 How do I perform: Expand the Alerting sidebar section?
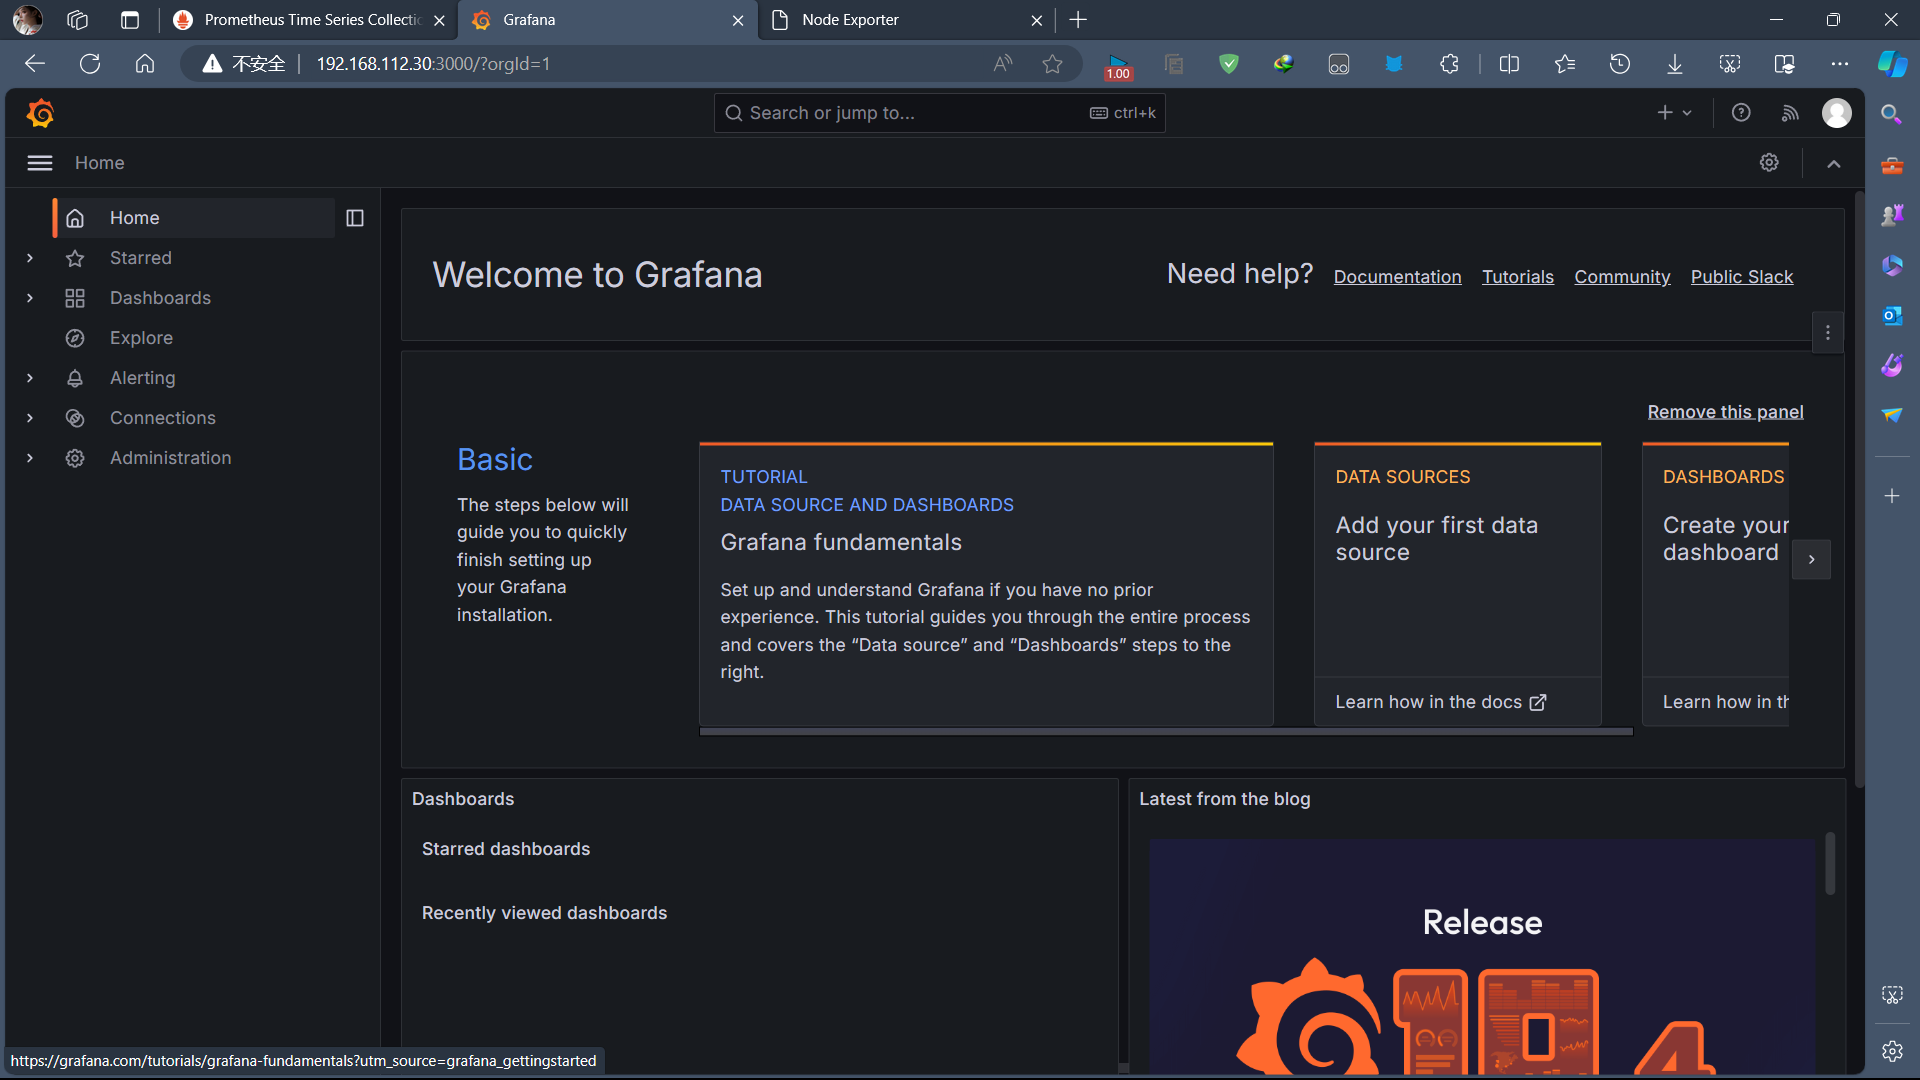point(30,378)
